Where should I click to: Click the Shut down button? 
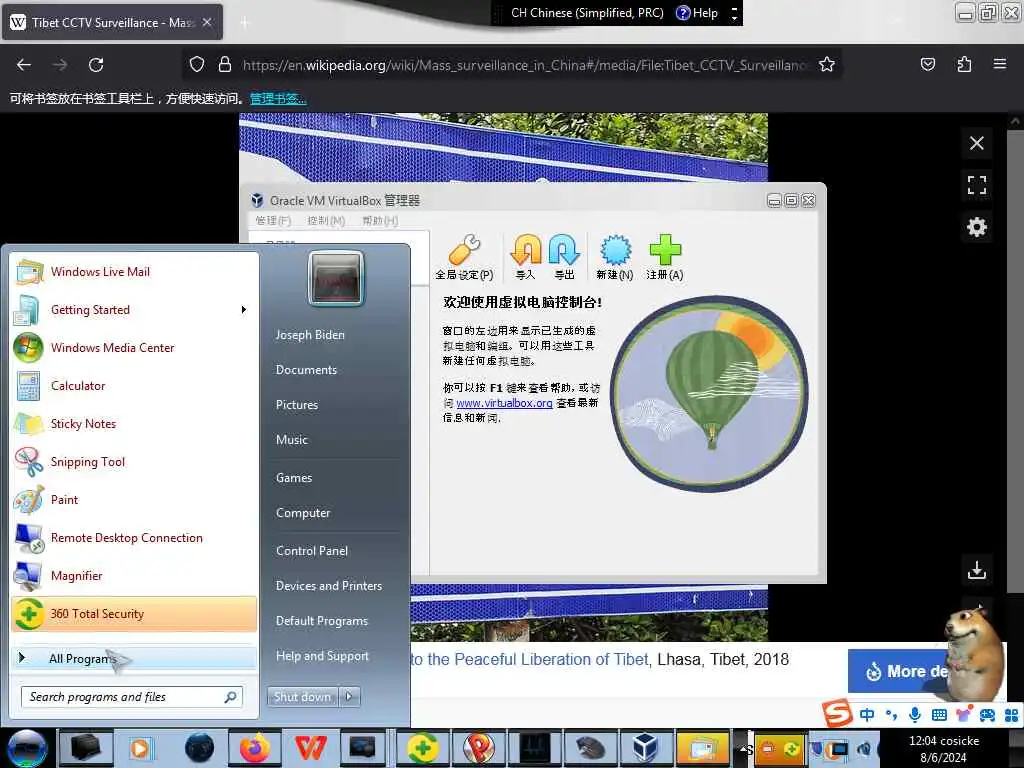pyautogui.click(x=302, y=697)
